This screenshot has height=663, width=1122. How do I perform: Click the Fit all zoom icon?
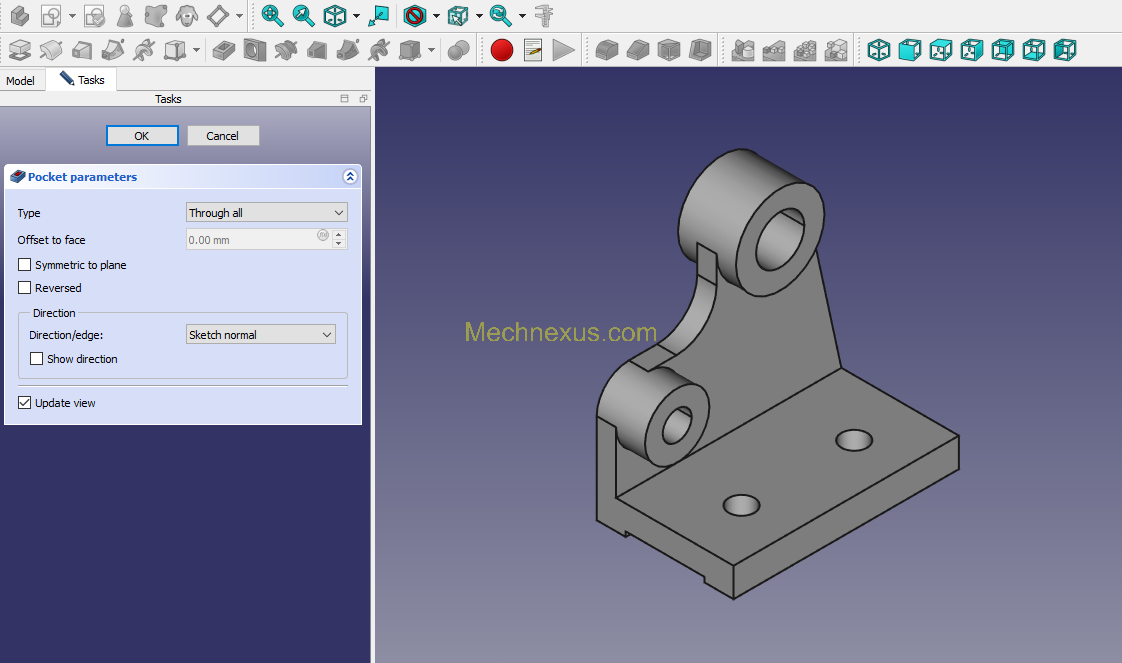pos(273,16)
